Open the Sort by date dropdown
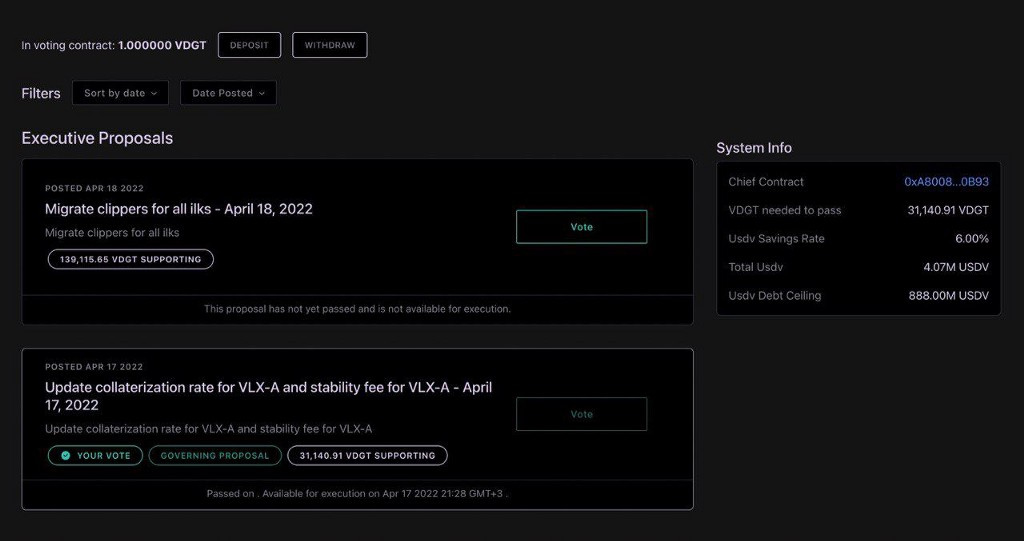The image size is (1024, 541). click(120, 93)
